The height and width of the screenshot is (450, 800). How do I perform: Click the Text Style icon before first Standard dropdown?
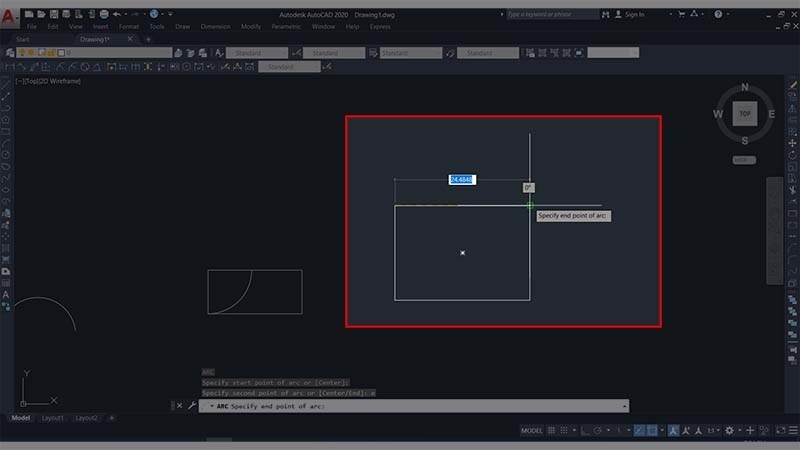coord(219,53)
